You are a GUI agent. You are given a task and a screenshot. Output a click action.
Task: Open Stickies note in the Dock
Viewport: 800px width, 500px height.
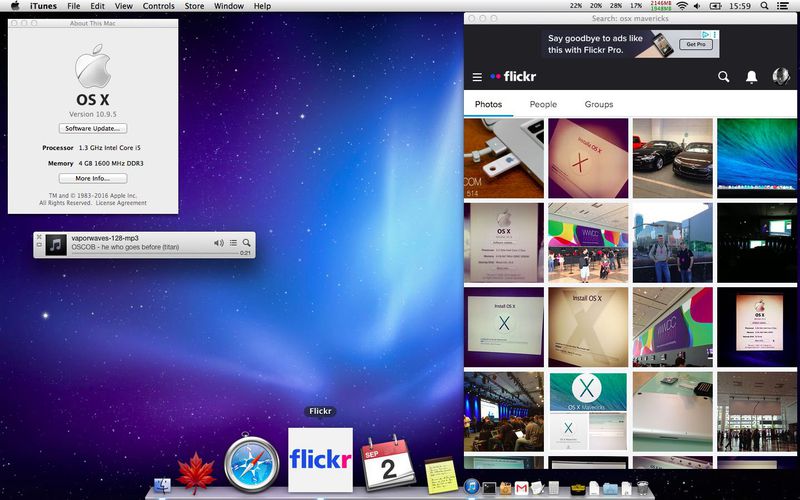point(441,475)
